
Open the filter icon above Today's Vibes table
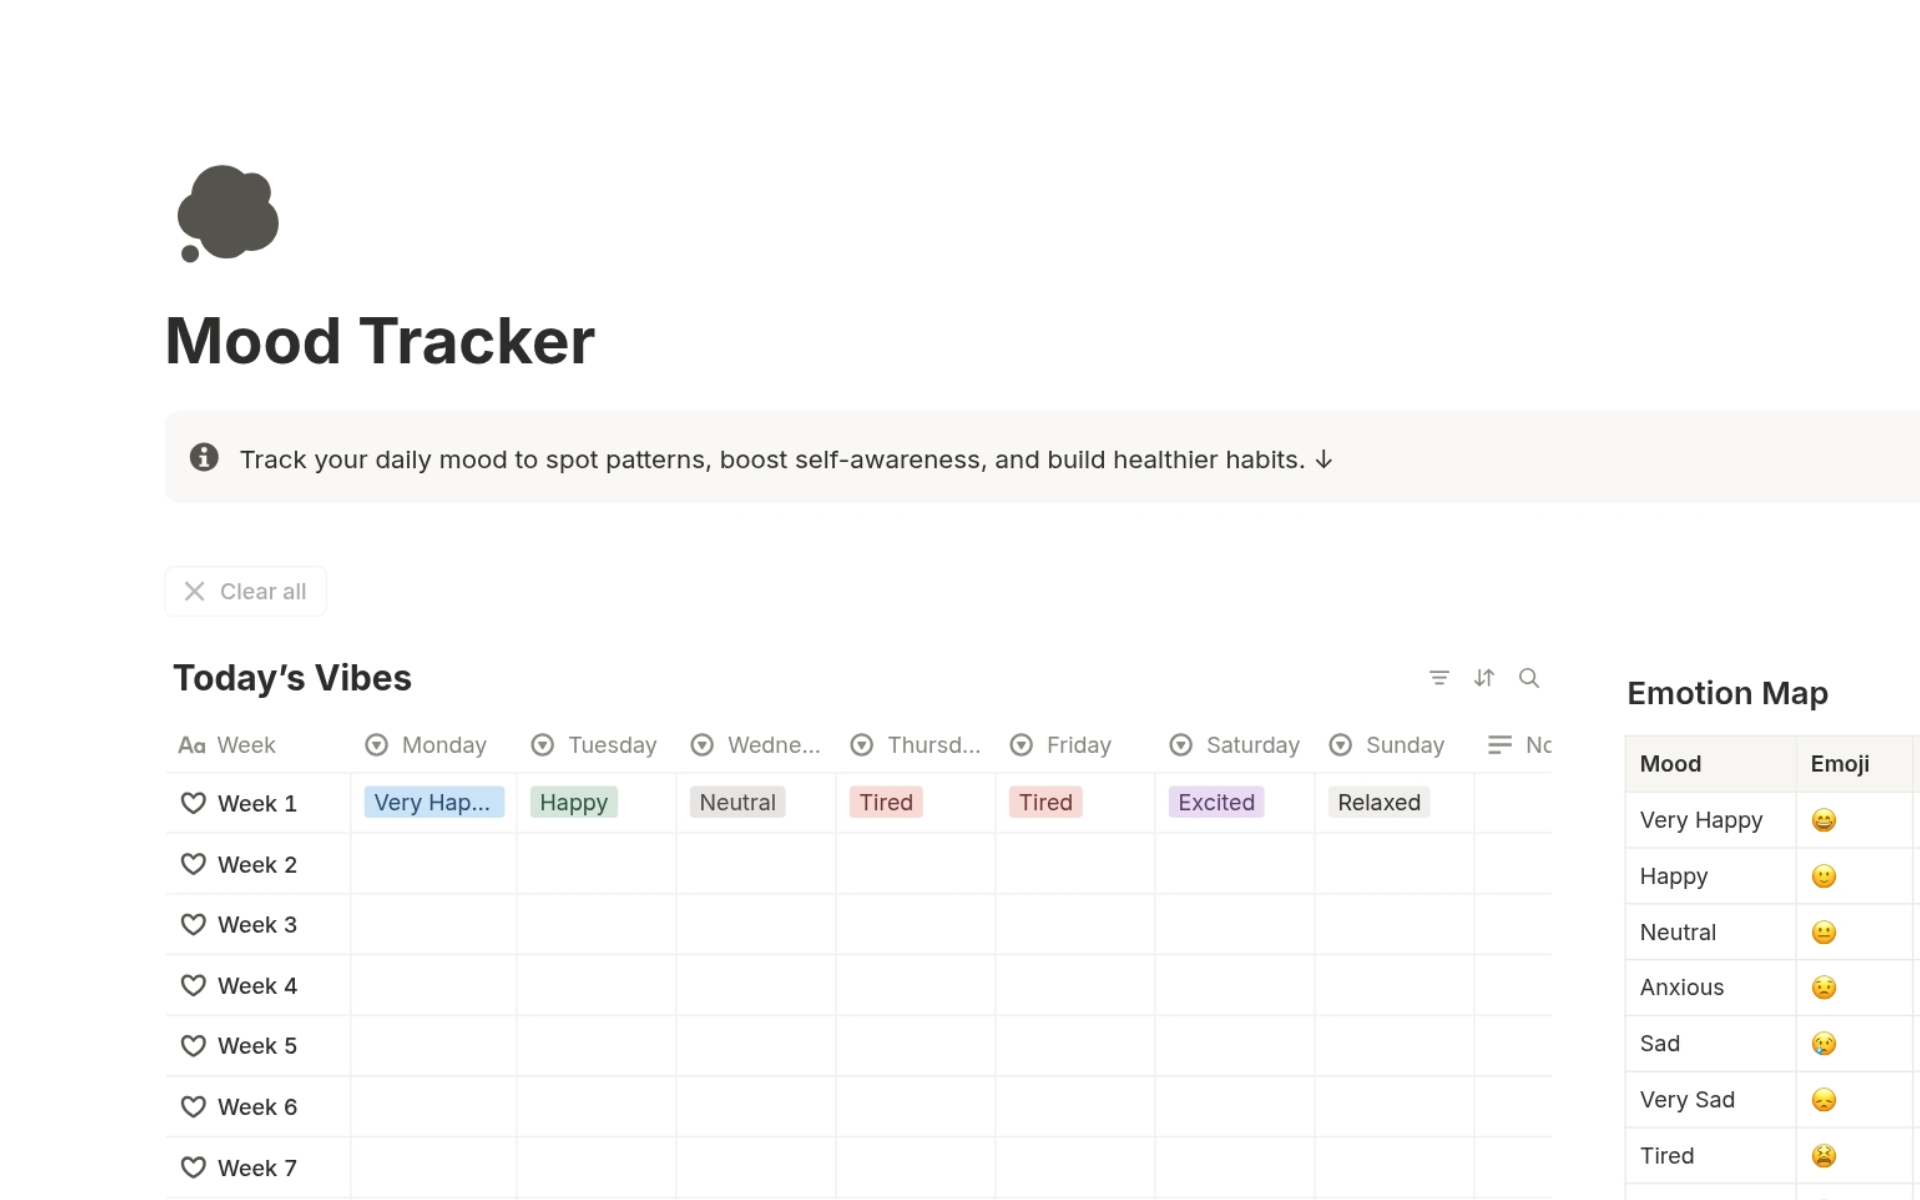pos(1440,678)
